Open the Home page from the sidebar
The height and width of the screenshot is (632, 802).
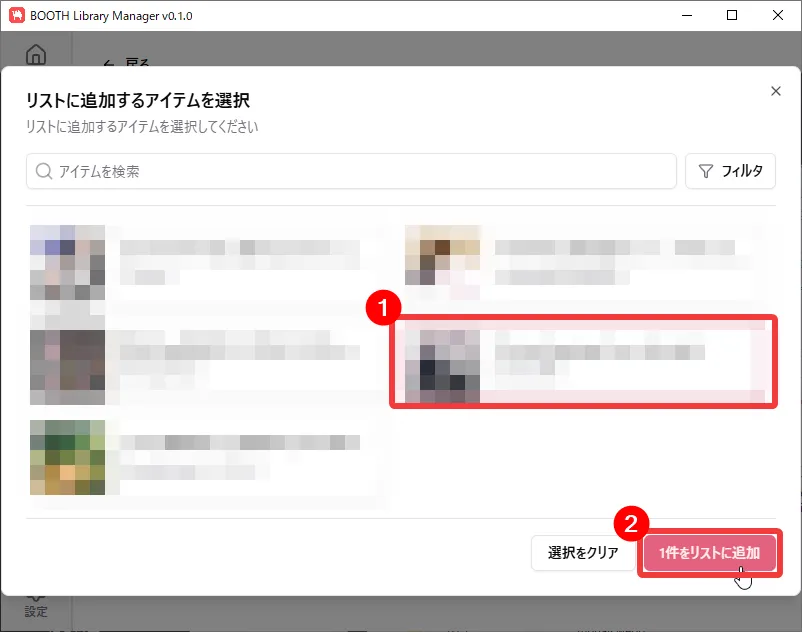[x=36, y=55]
